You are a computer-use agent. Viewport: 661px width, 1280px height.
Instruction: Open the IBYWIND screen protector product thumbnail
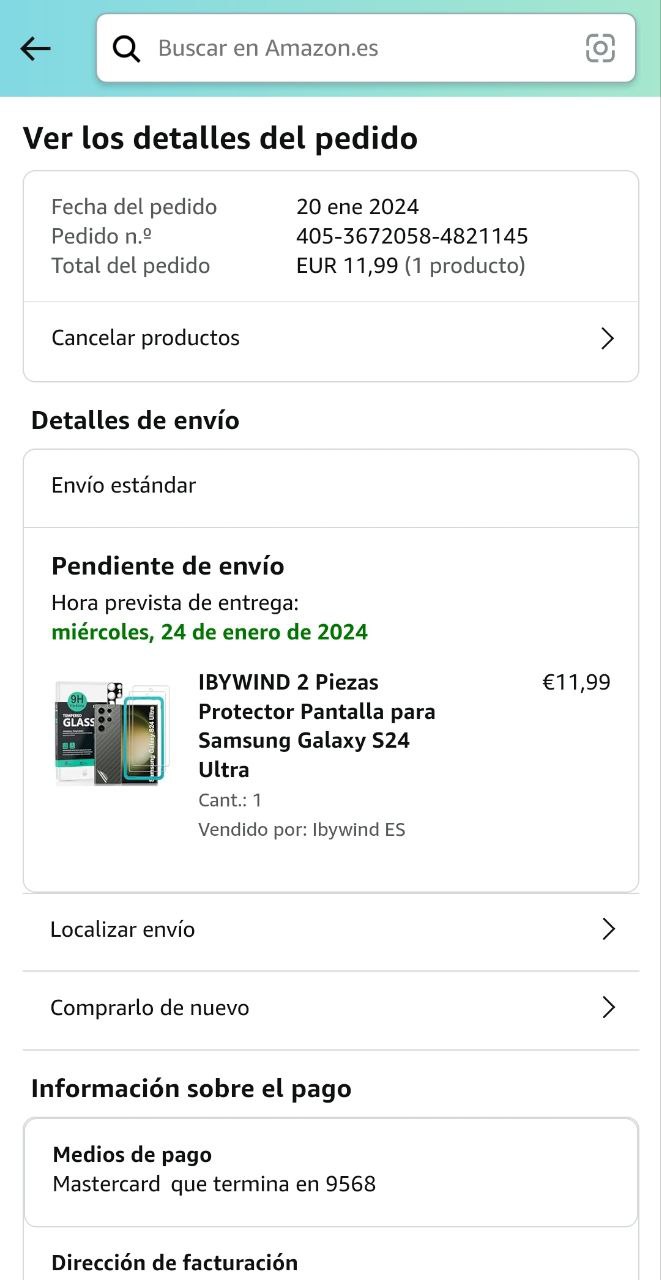click(113, 733)
